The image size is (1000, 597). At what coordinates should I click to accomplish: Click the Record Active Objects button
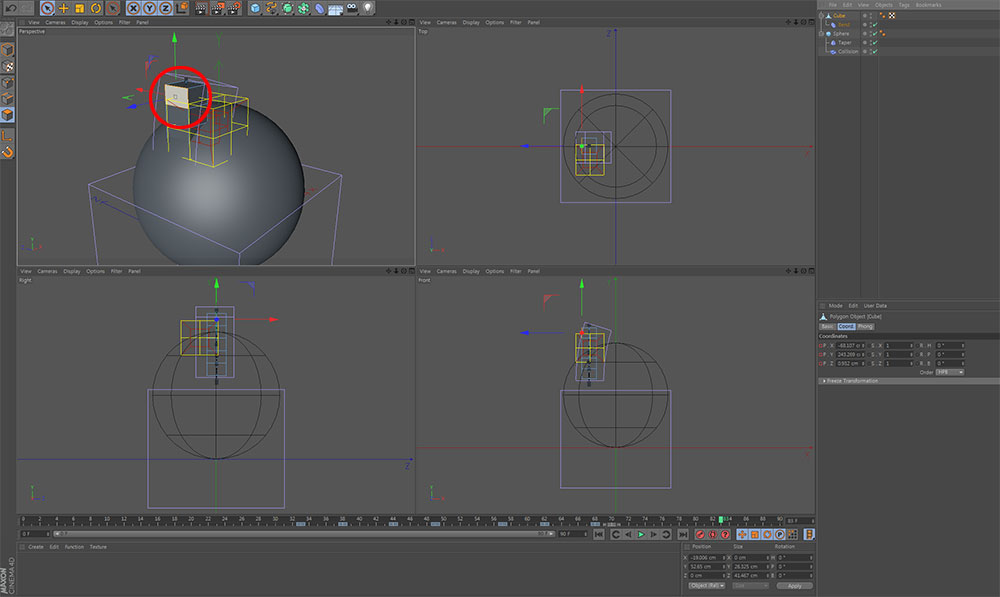[x=700, y=534]
